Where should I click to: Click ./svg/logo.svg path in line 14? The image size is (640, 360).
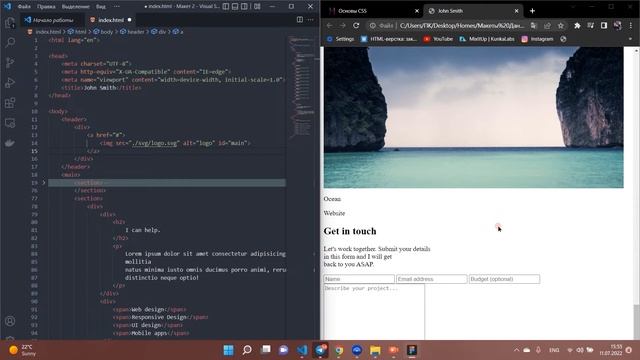pos(155,143)
